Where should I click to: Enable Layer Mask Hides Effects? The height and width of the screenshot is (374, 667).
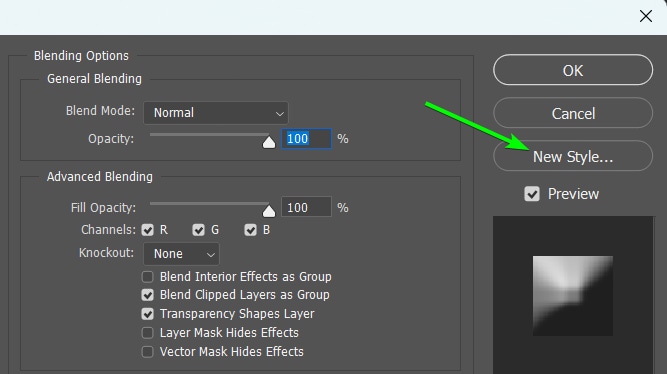point(148,333)
